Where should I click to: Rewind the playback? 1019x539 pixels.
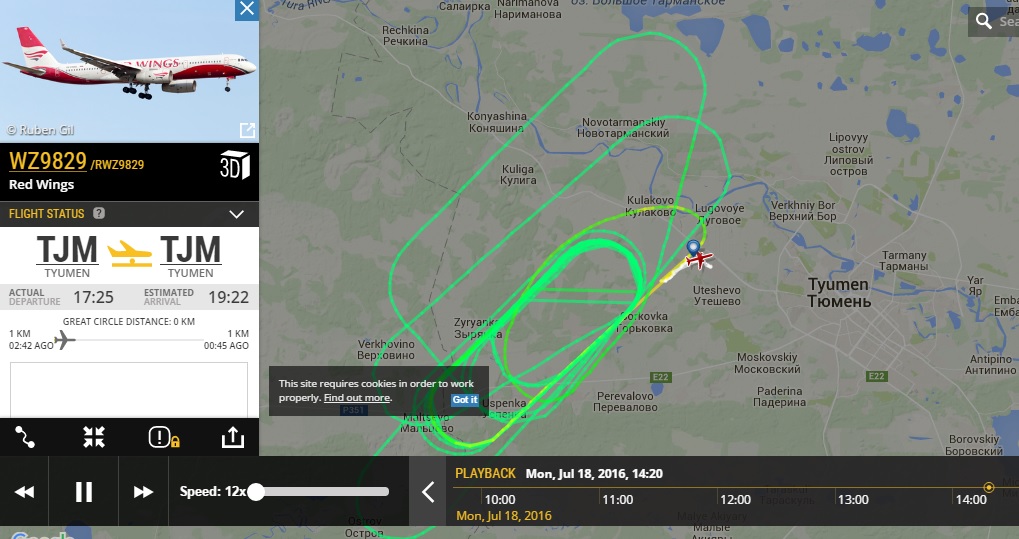pyautogui.click(x=24, y=492)
